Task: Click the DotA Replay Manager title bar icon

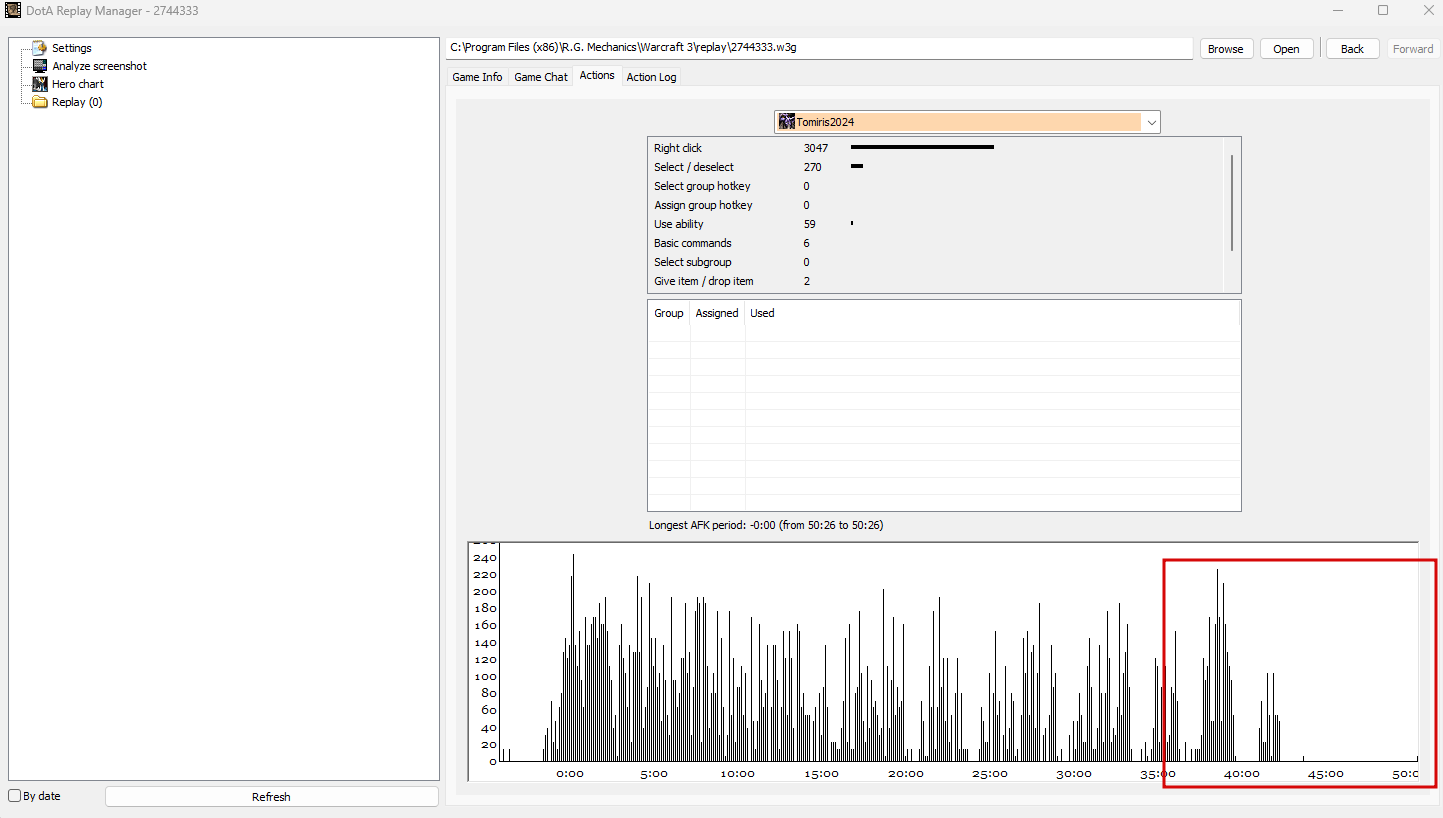Action: coord(13,11)
